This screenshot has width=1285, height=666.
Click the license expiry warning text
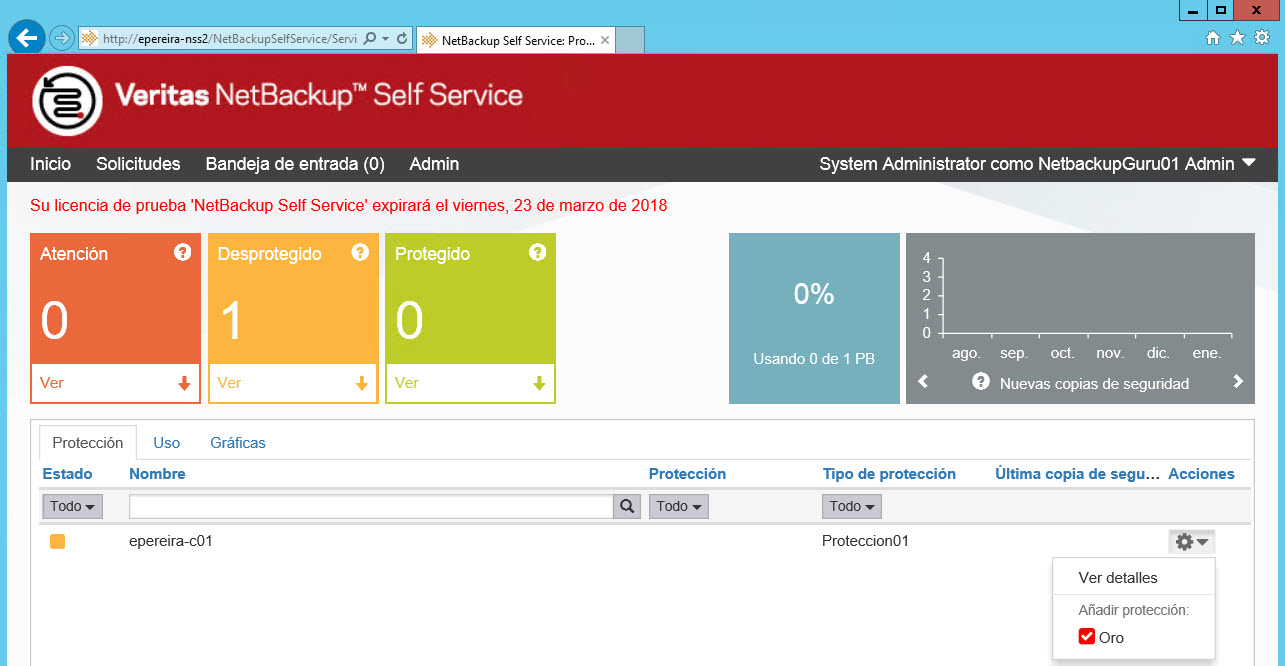pos(349,206)
